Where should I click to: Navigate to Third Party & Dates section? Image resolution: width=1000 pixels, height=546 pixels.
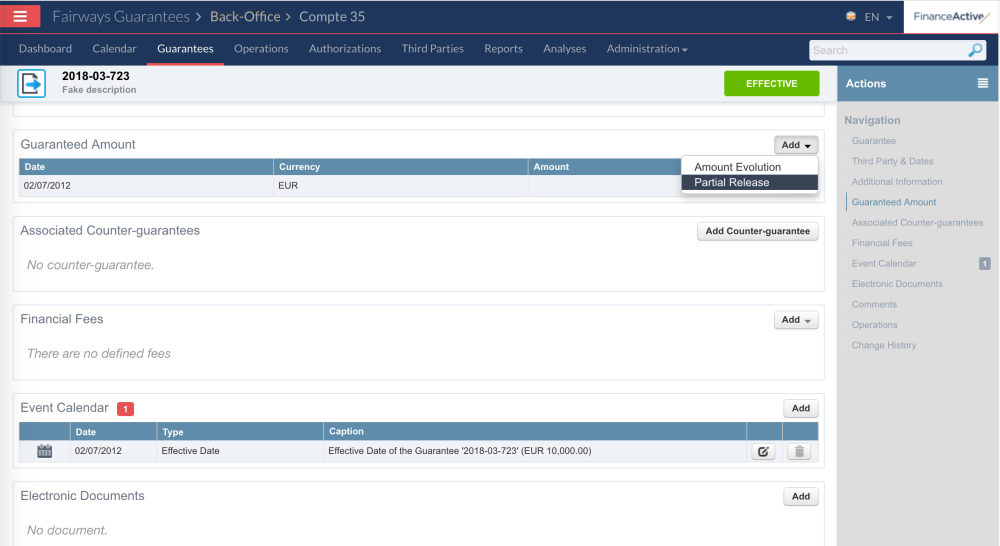tap(892, 161)
